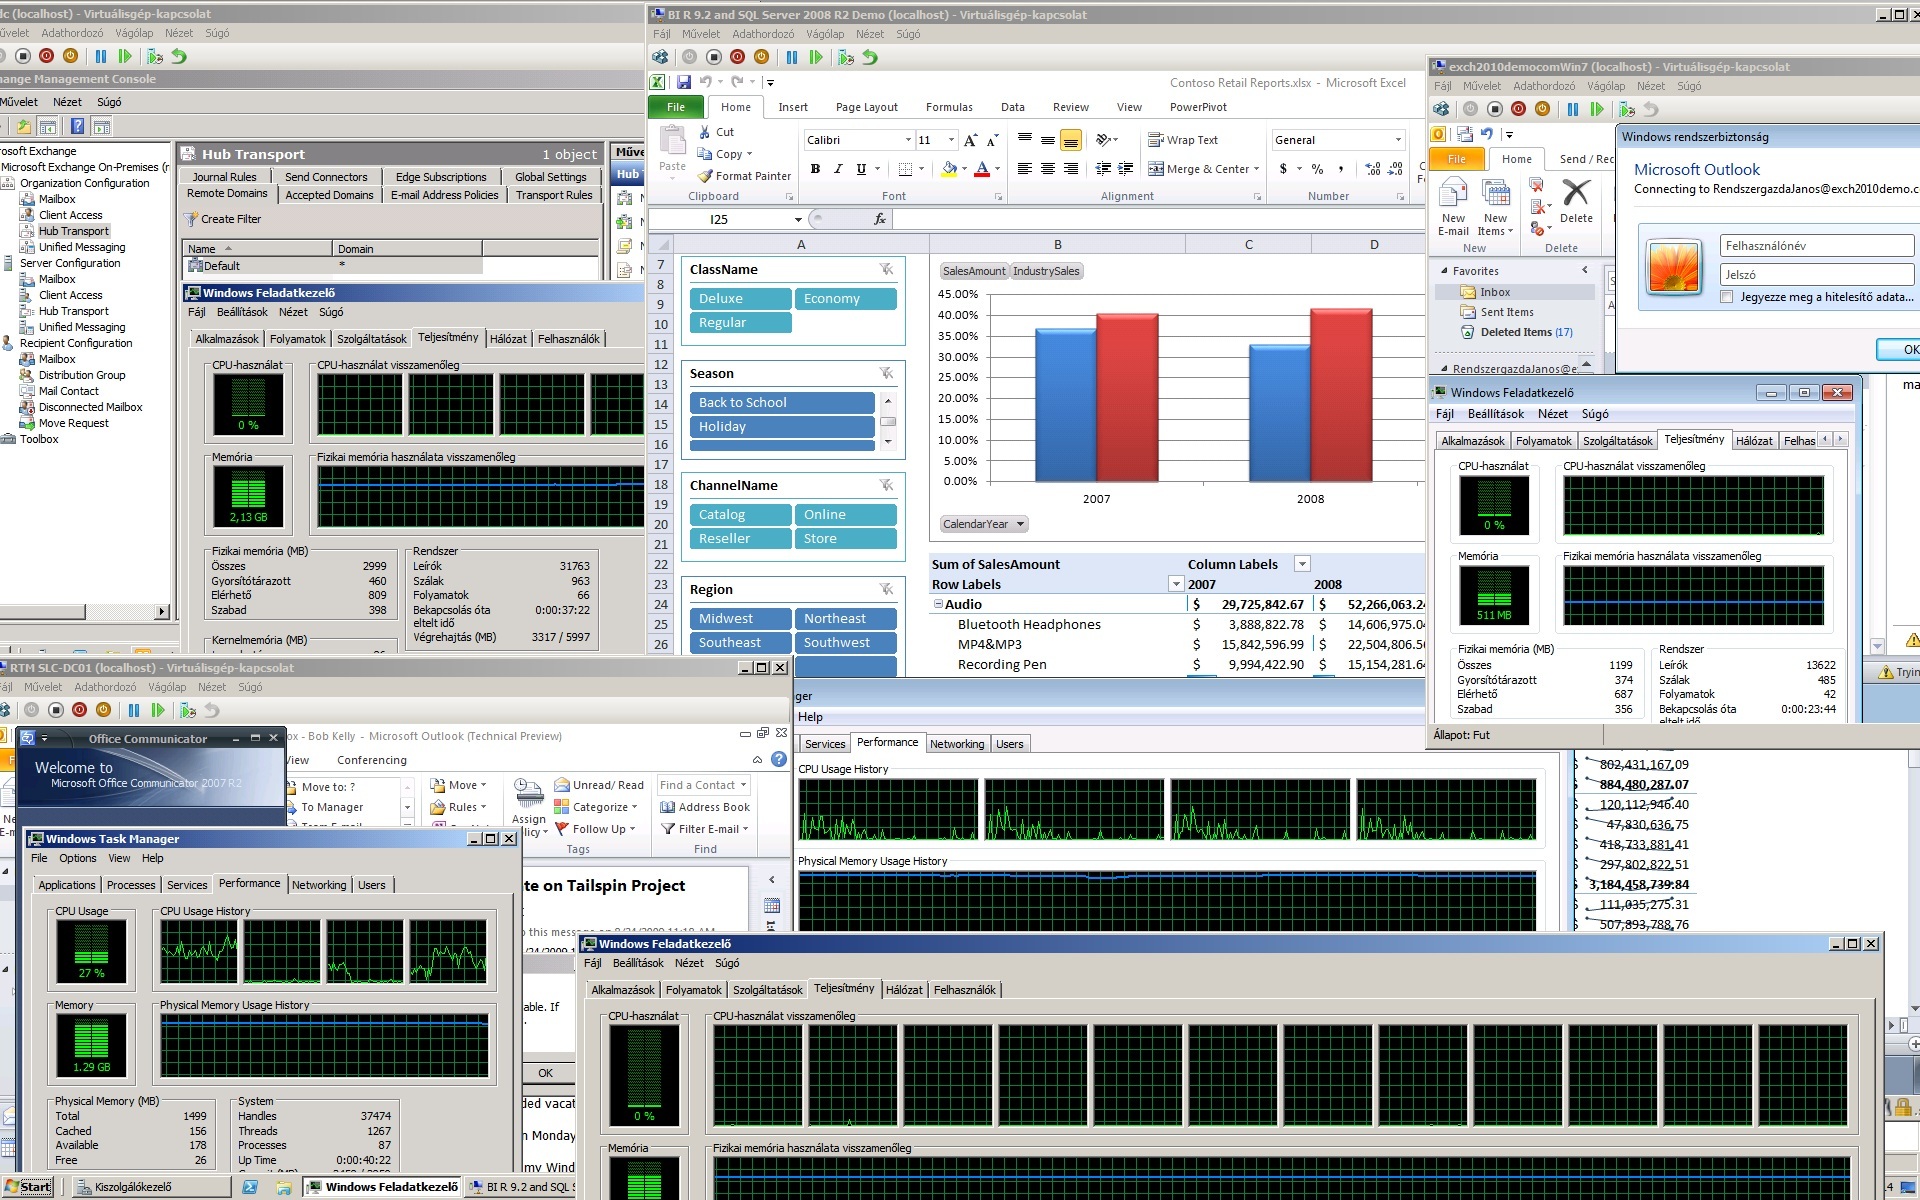Toggle the Holiday season slicer item
Image resolution: width=1920 pixels, height=1200 pixels.
coord(782,426)
